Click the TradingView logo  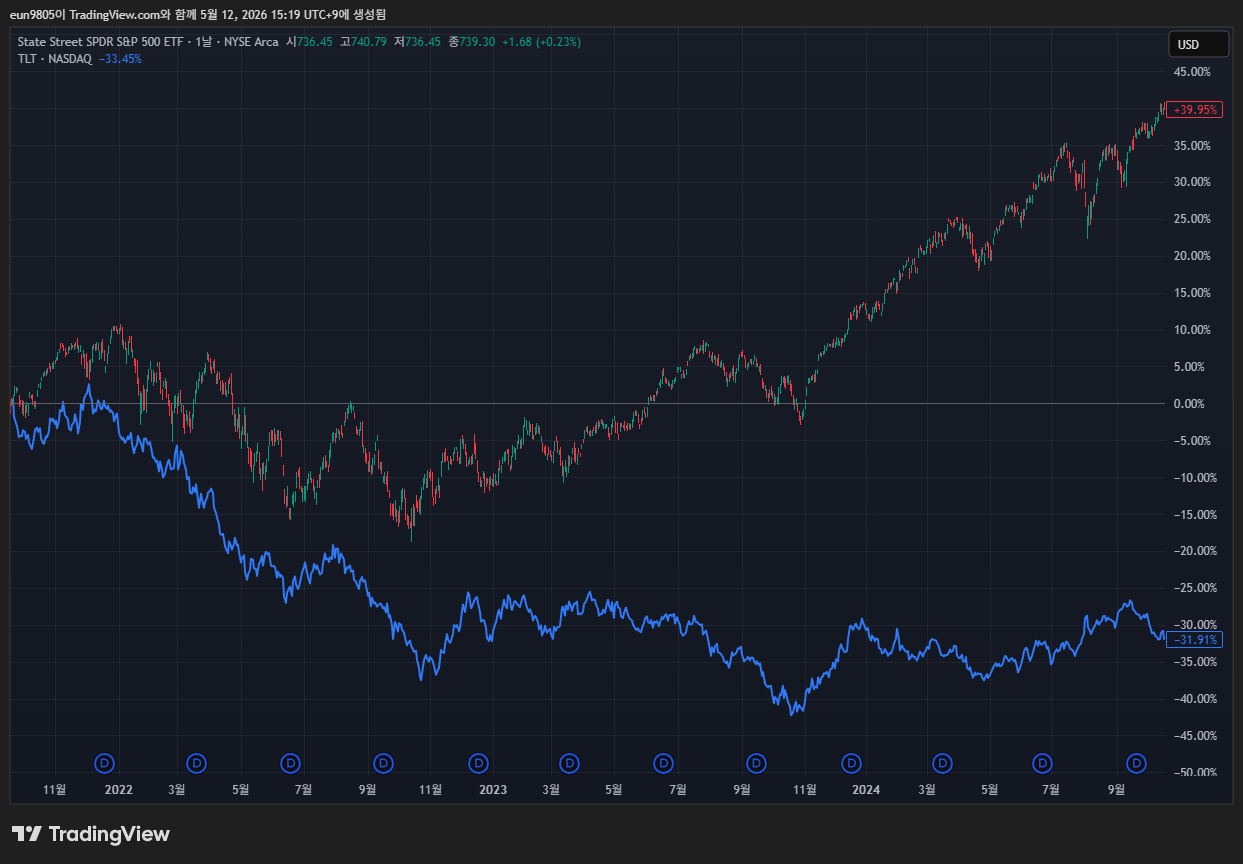tap(91, 834)
